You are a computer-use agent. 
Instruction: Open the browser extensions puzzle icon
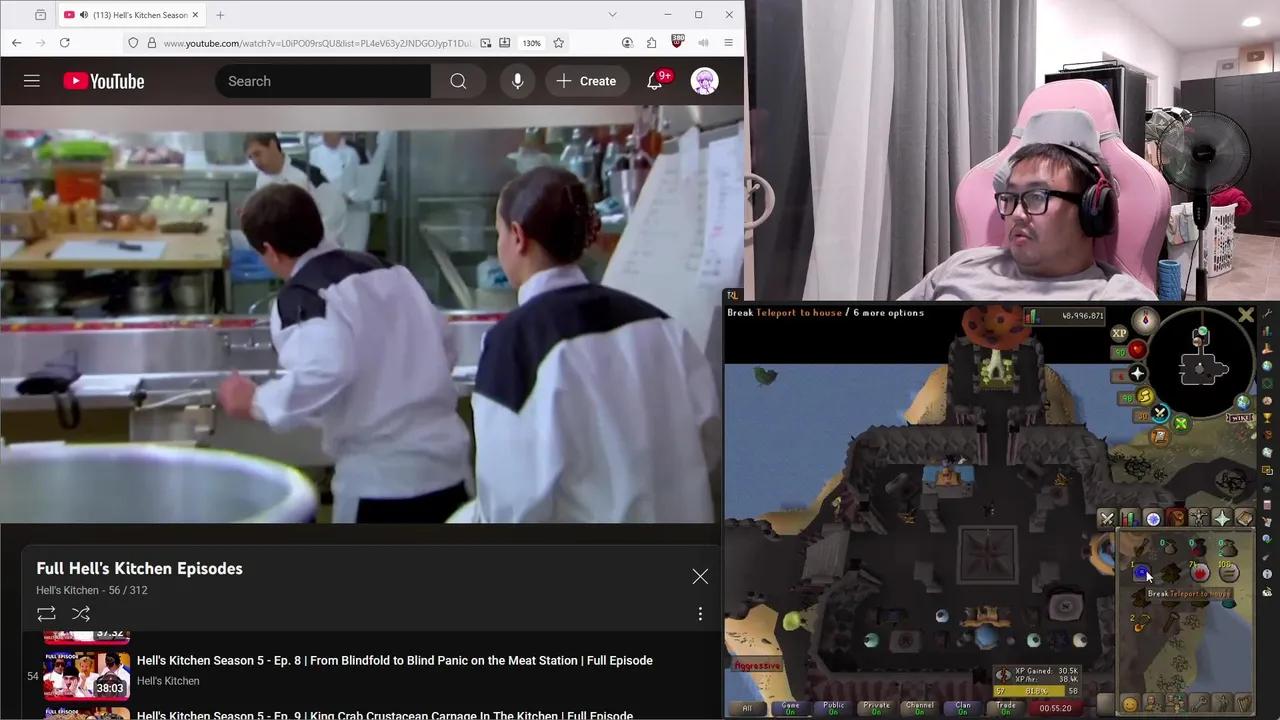[652, 43]
